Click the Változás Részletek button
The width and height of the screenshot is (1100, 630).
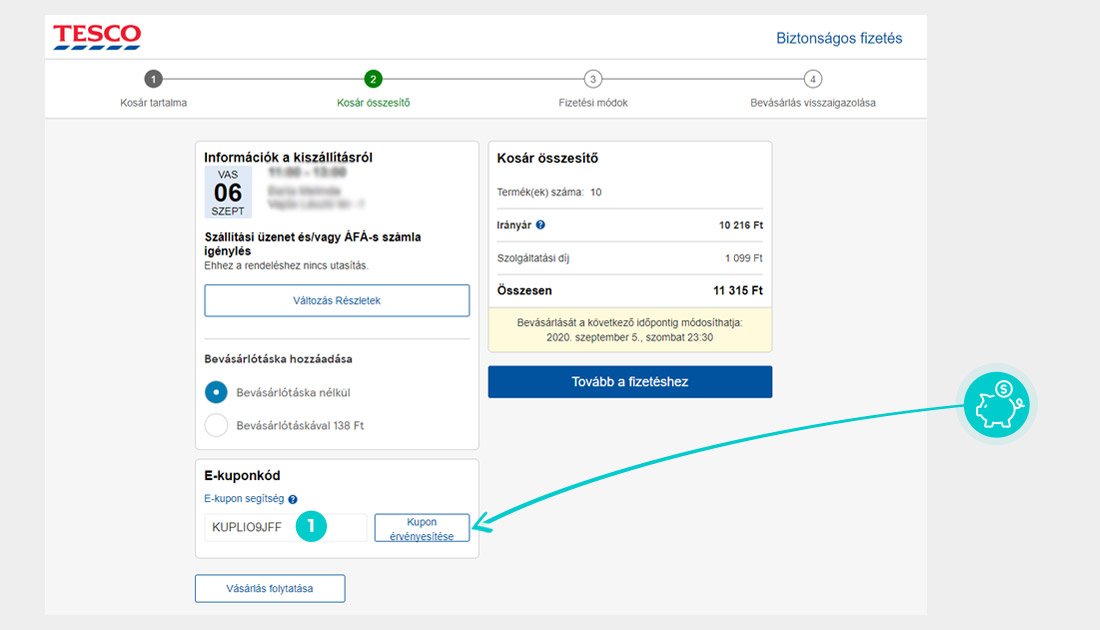pyautogui.click(x=337, y=301)
